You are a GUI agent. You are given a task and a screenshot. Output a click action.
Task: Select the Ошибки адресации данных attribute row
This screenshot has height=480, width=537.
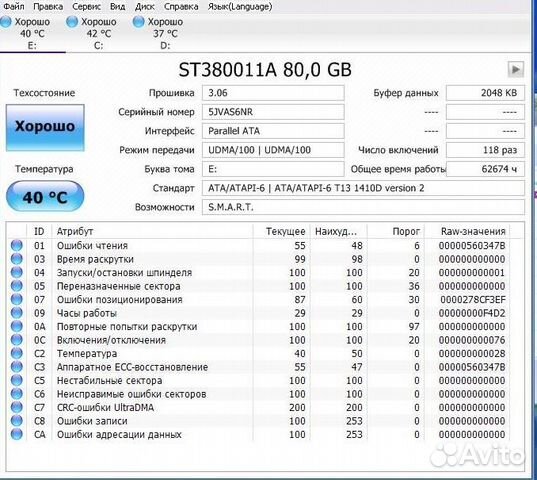pos(259,434)
